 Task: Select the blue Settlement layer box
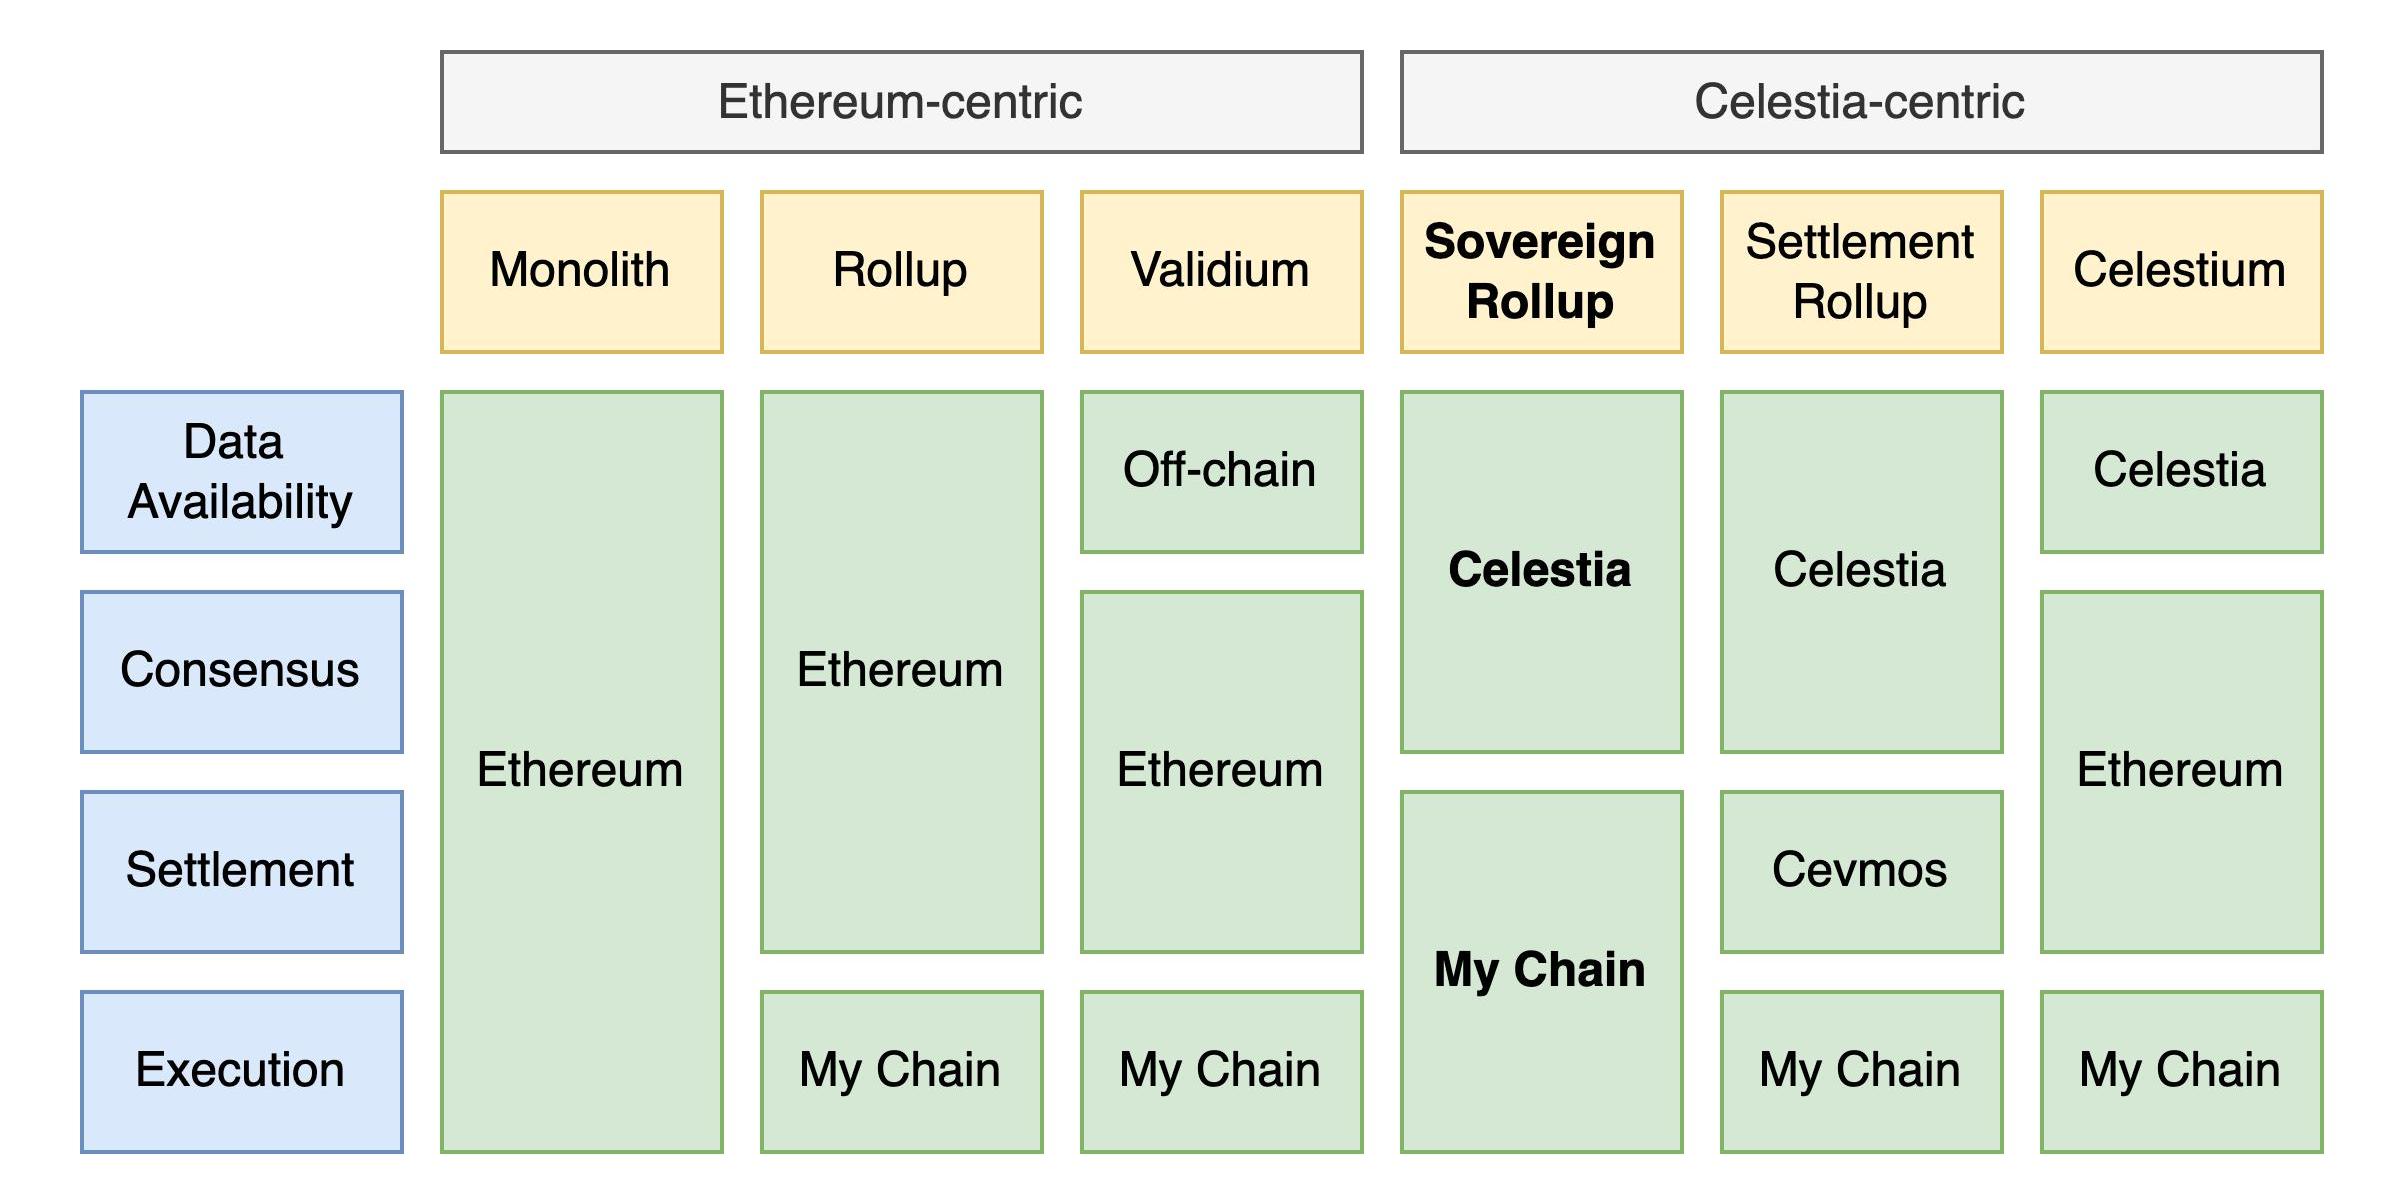click(241, 871)
